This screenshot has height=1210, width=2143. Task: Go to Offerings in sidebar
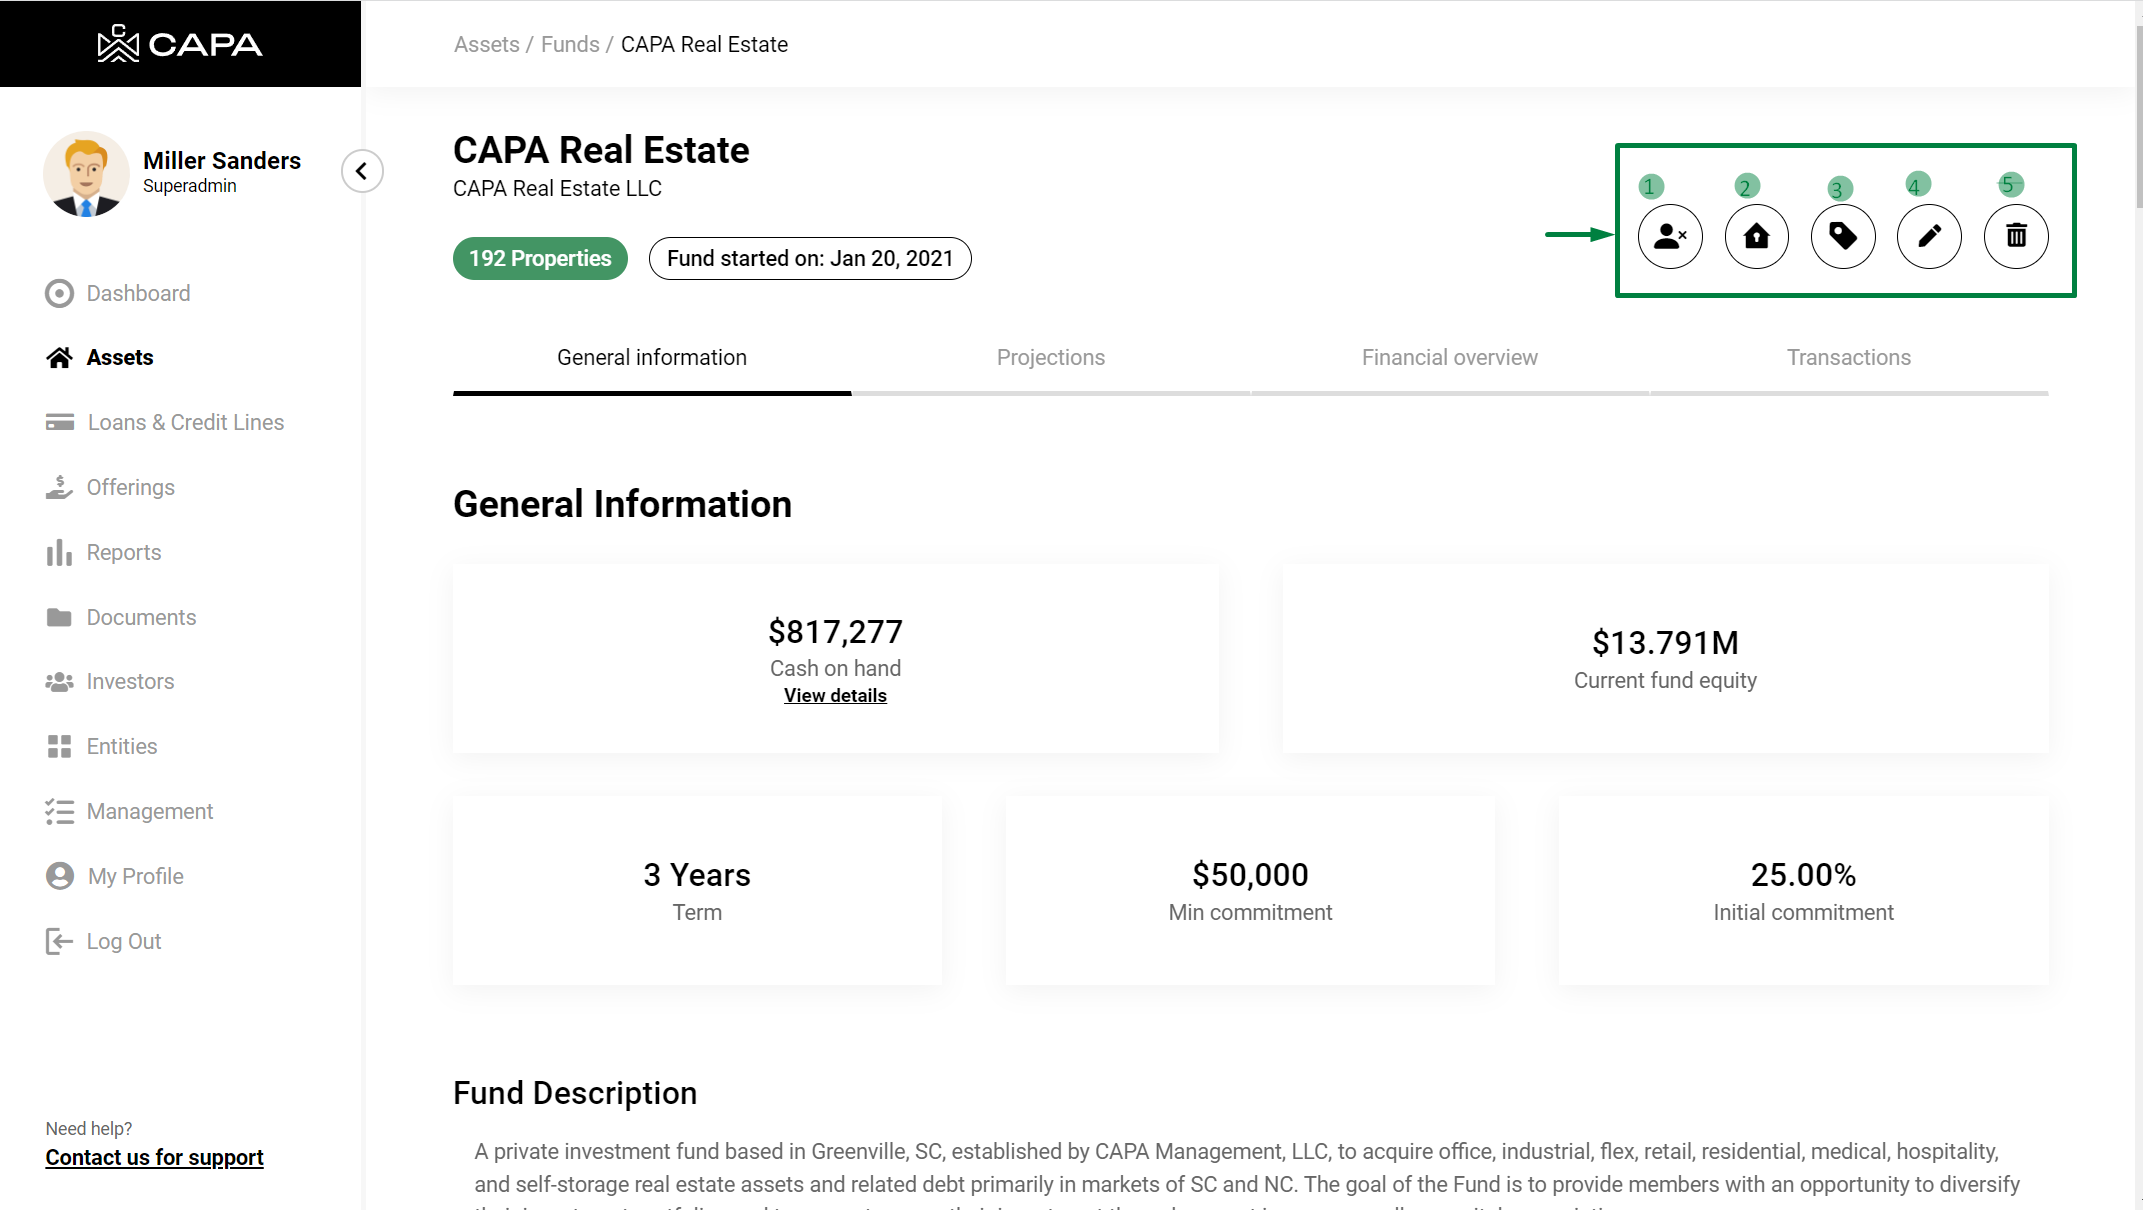(x=130, y=487)
